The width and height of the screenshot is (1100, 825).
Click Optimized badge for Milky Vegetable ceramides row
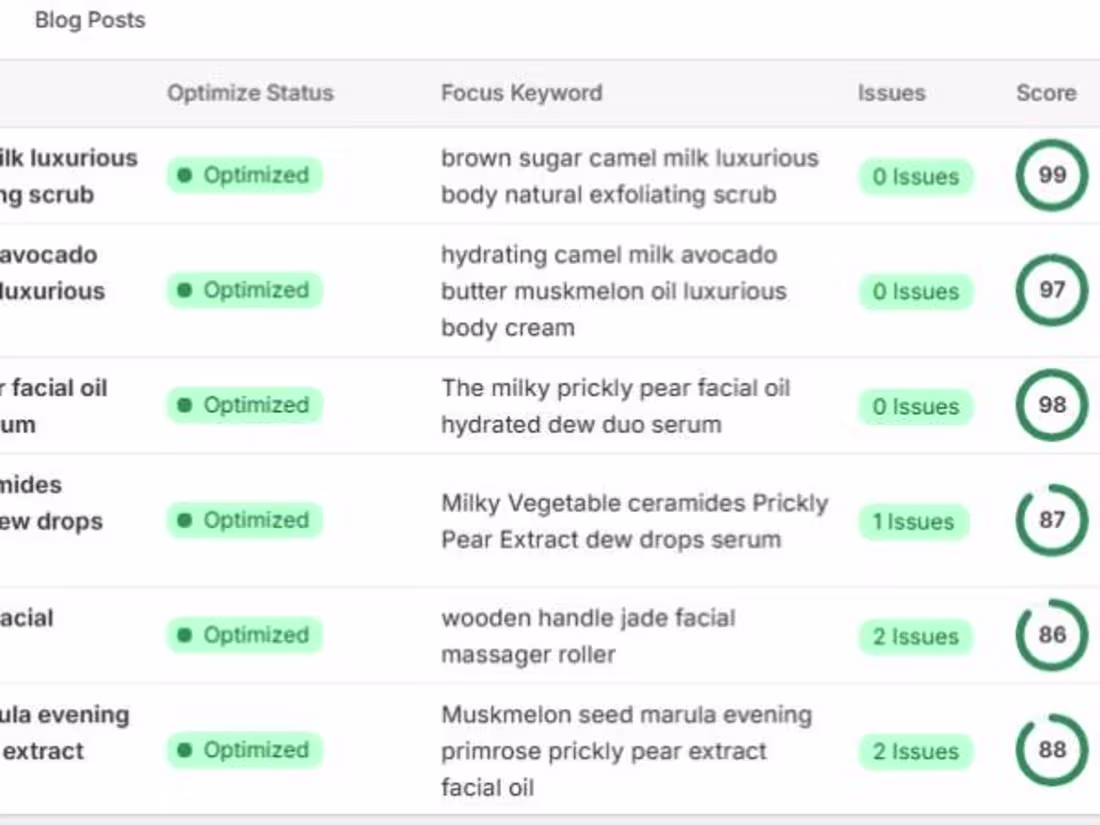244,521
